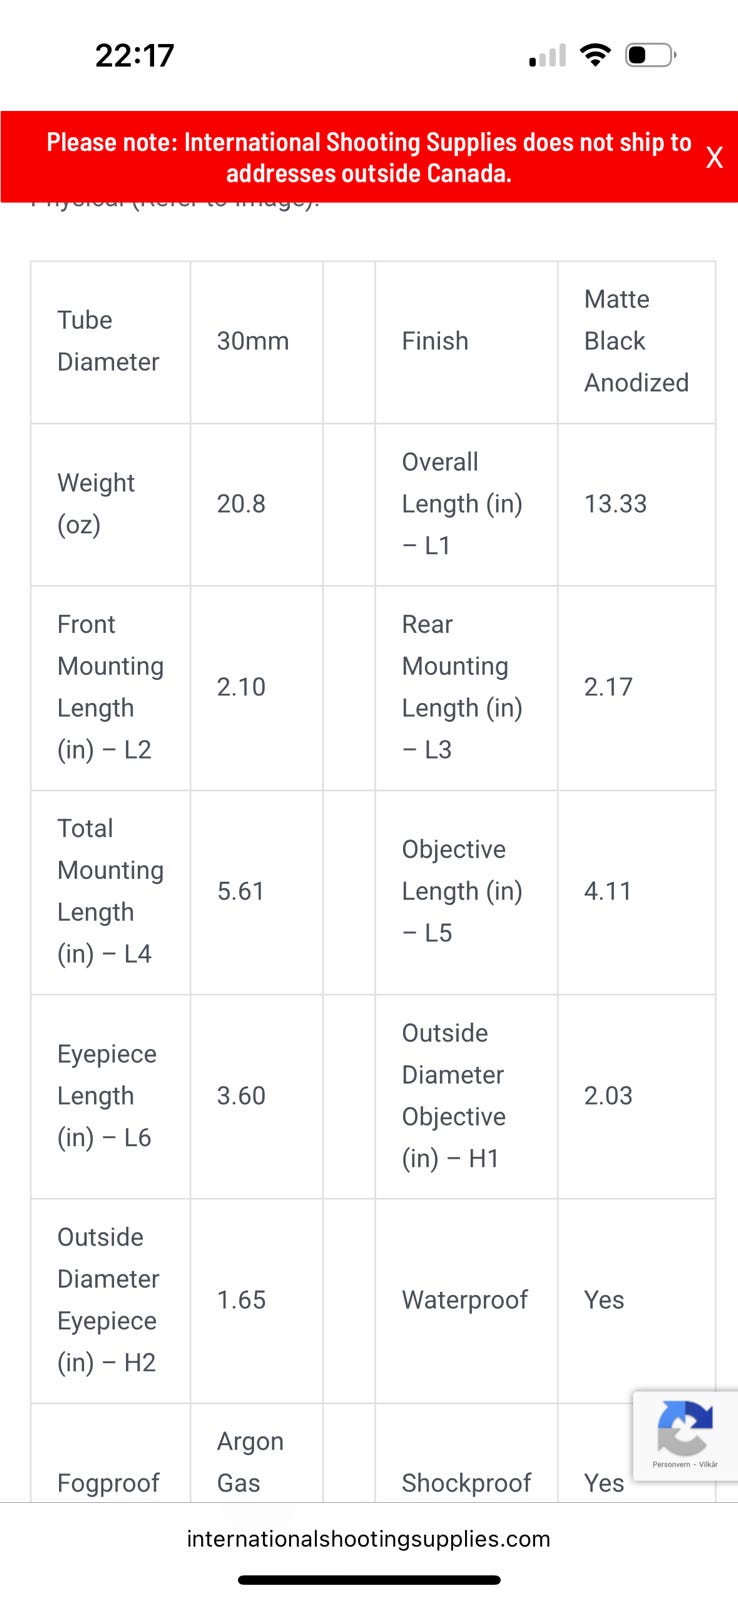Tap the Objective Length L5 cell
738x1600 pixels.
pyautogui.click(x=466, y=892)
